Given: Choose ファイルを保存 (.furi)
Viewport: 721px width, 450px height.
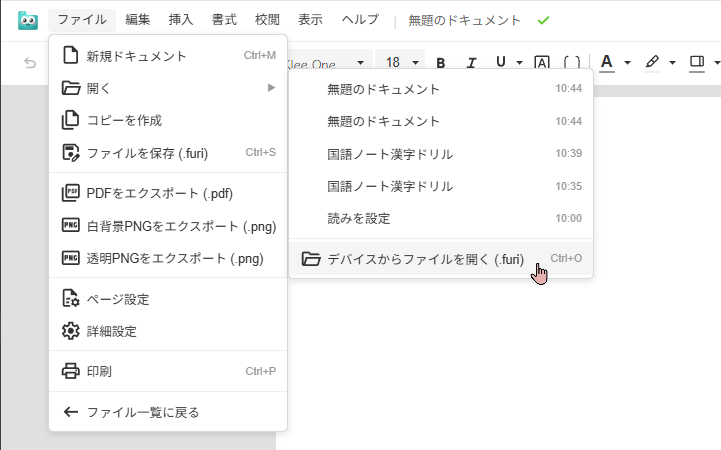Looking at the screenshot, I should 168,153.
